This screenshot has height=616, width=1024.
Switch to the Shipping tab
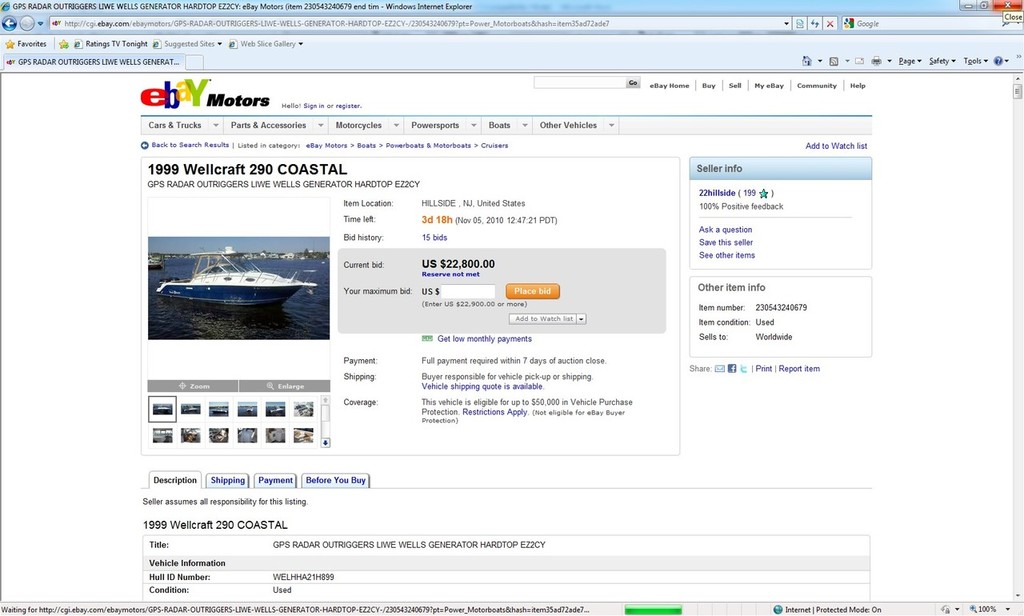pyautogui.click(x=227, y=480)
